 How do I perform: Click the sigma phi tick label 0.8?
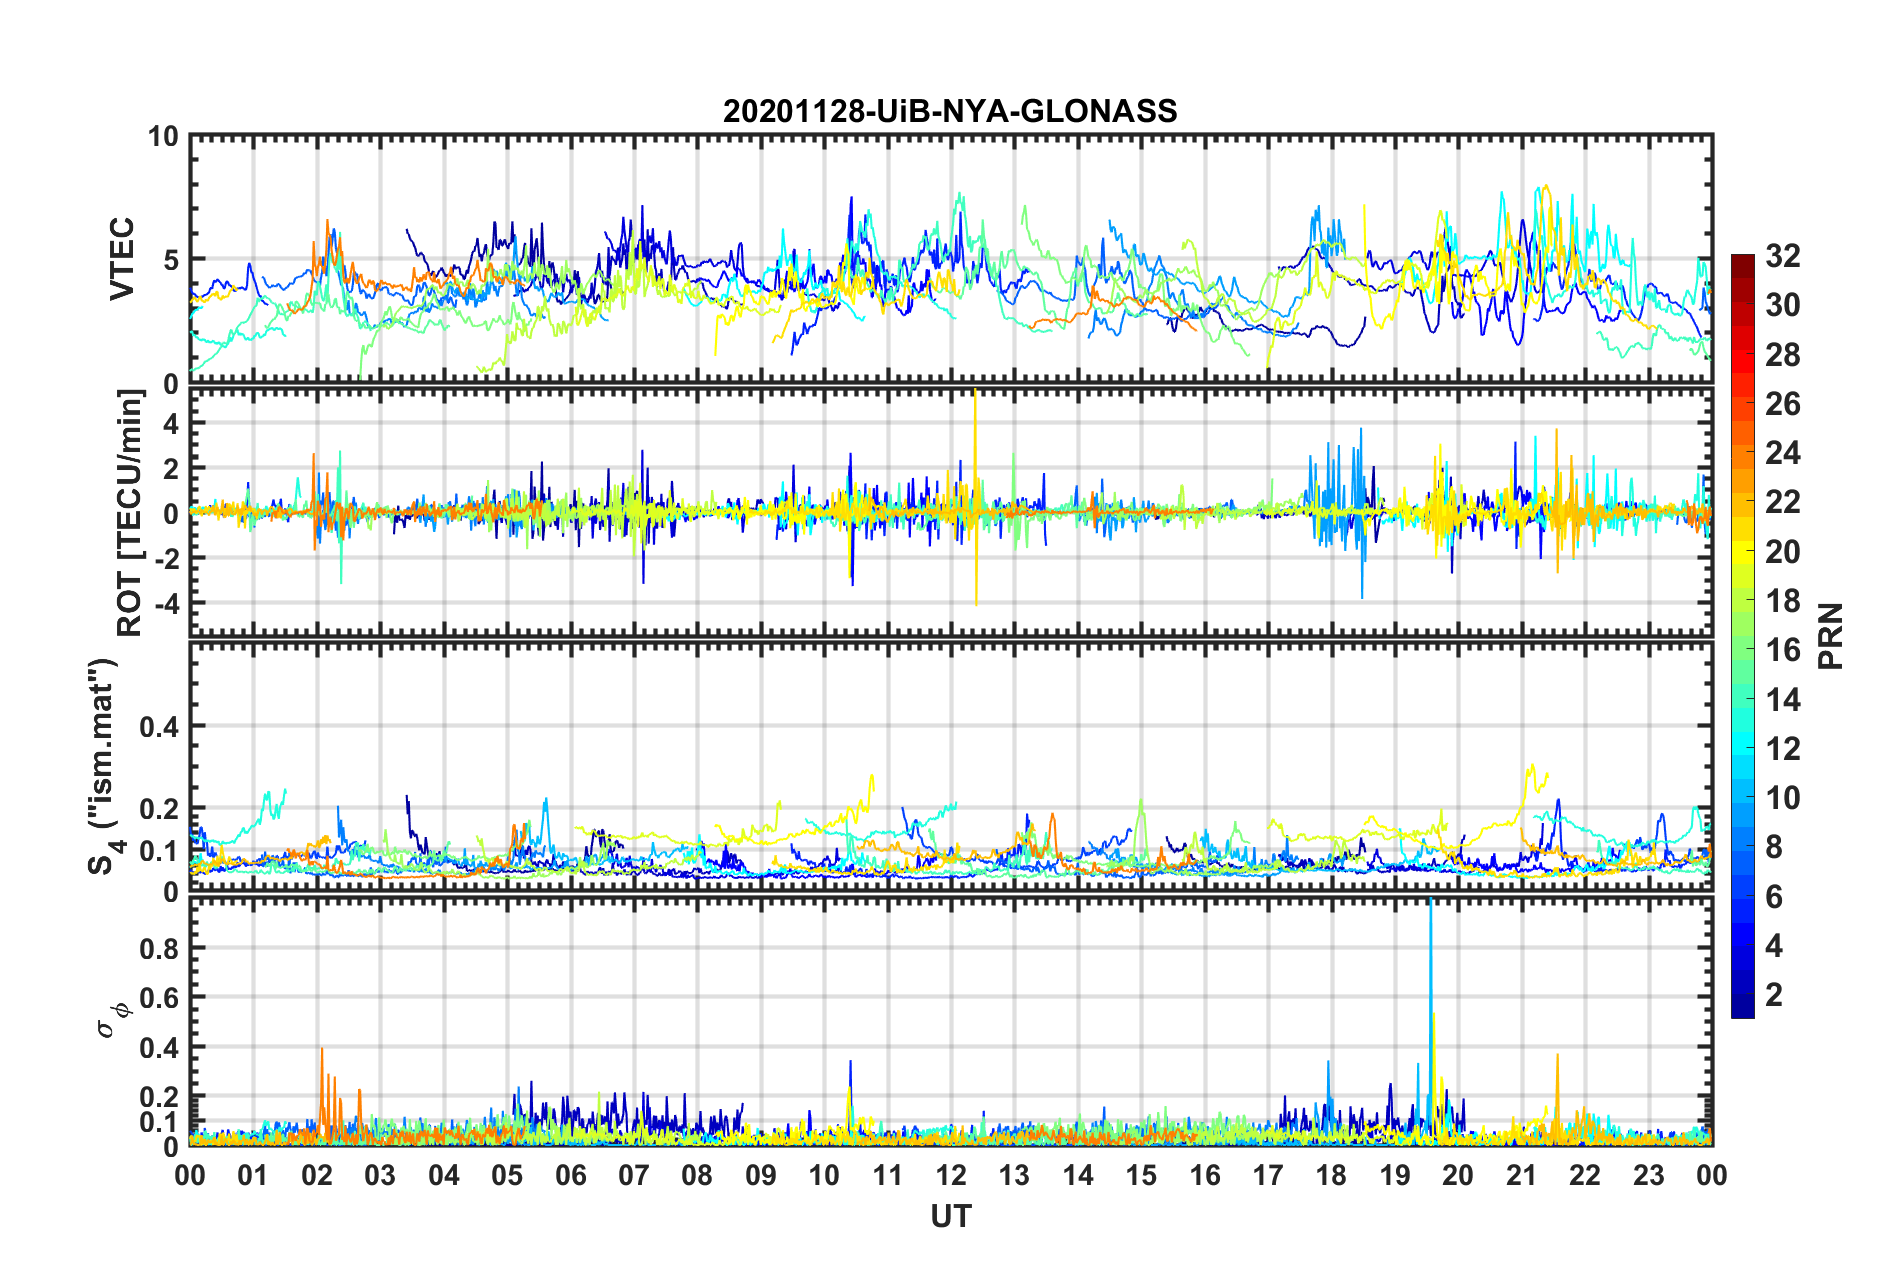point(160,948)
